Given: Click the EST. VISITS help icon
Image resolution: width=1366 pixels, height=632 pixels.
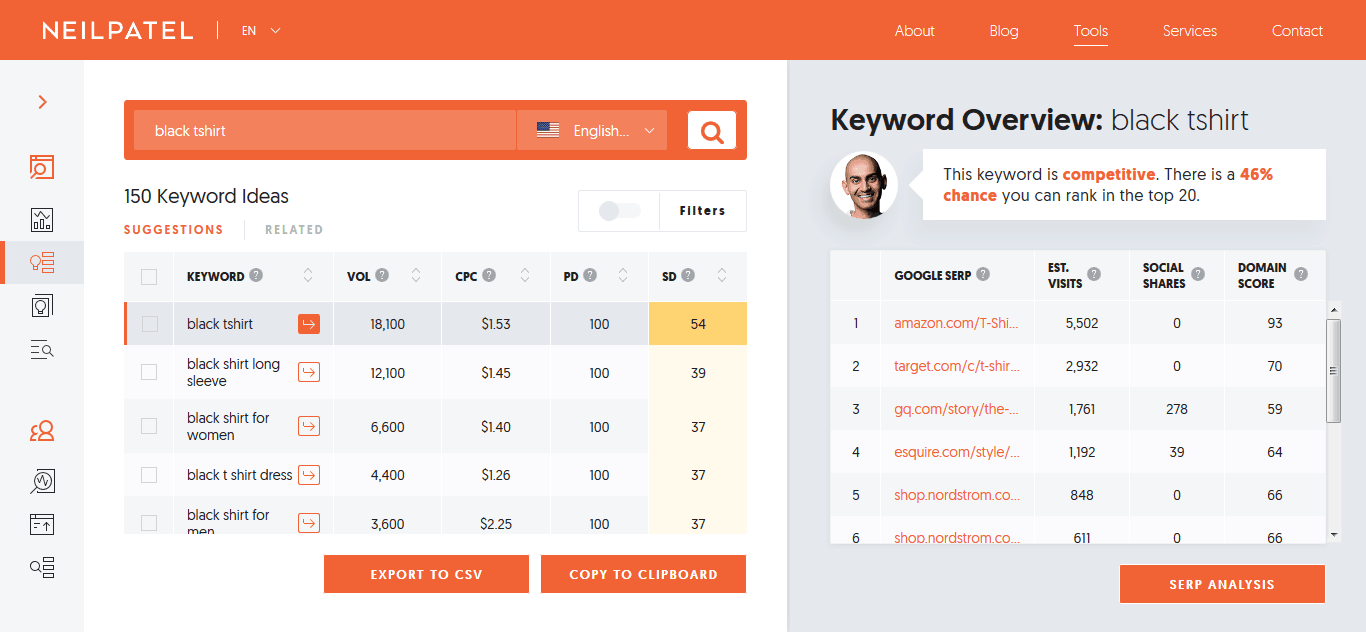Looking at the screenshot, I should click(x=1094, y=274).
